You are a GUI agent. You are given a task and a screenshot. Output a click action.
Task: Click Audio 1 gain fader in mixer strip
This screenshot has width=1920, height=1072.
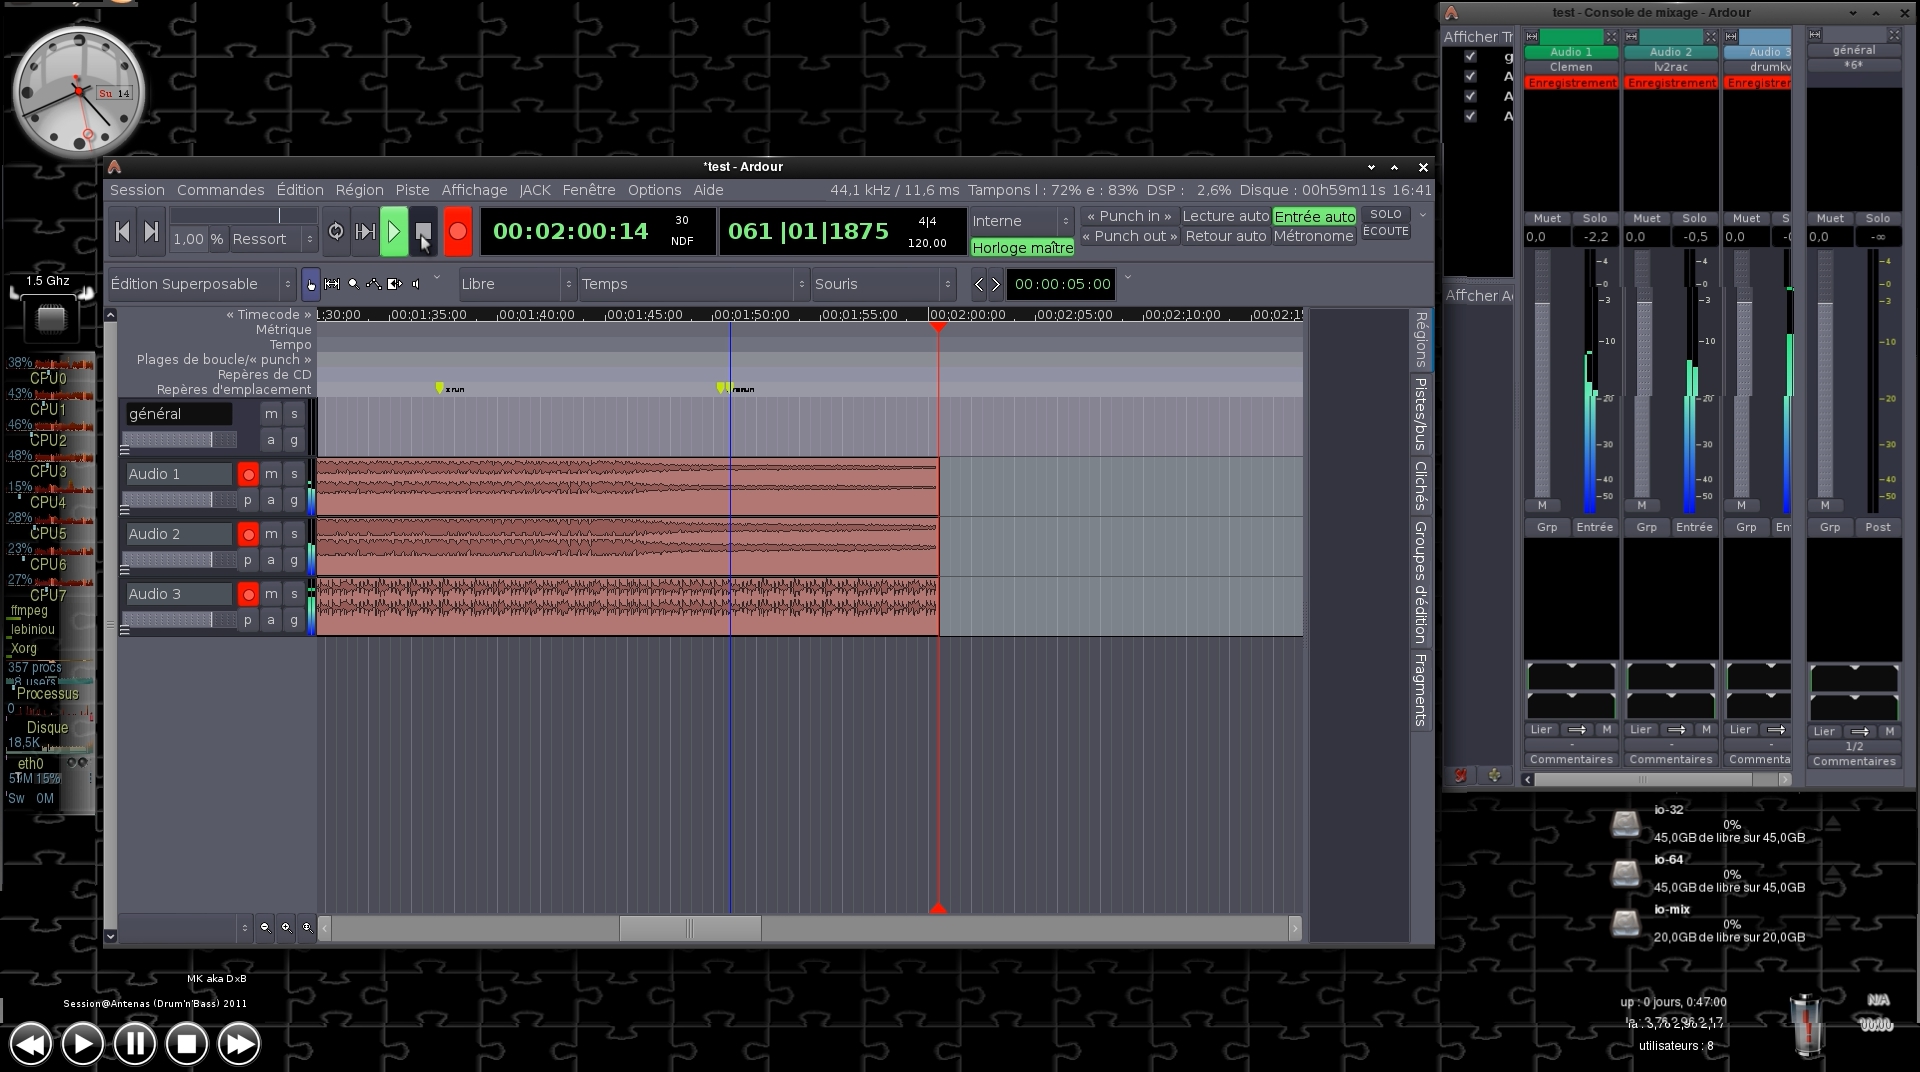1542,375
